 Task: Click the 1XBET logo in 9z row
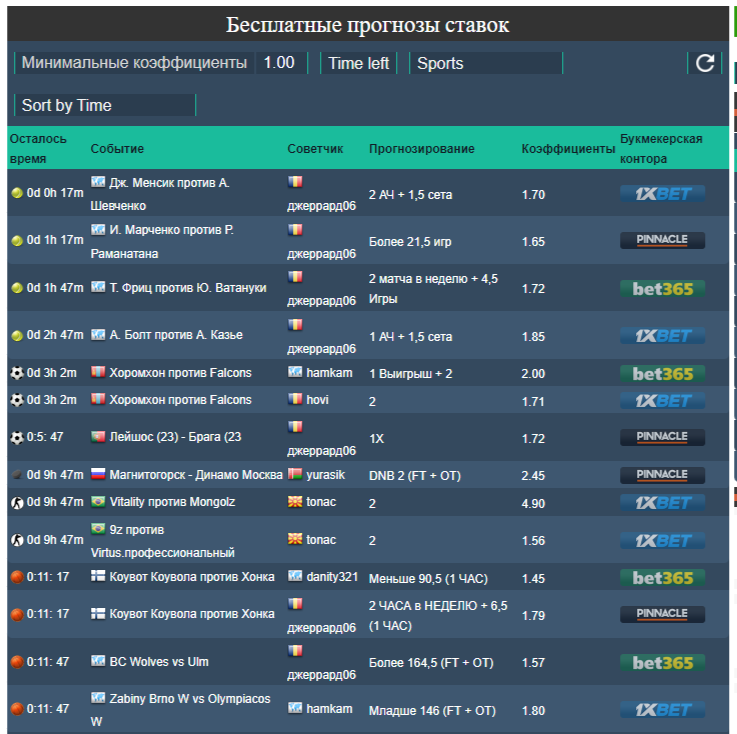[662, 540]
